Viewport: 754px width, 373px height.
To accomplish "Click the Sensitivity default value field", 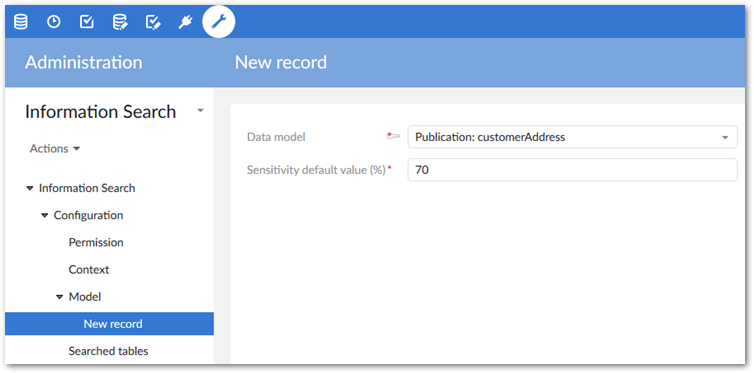I will point(572,170).
